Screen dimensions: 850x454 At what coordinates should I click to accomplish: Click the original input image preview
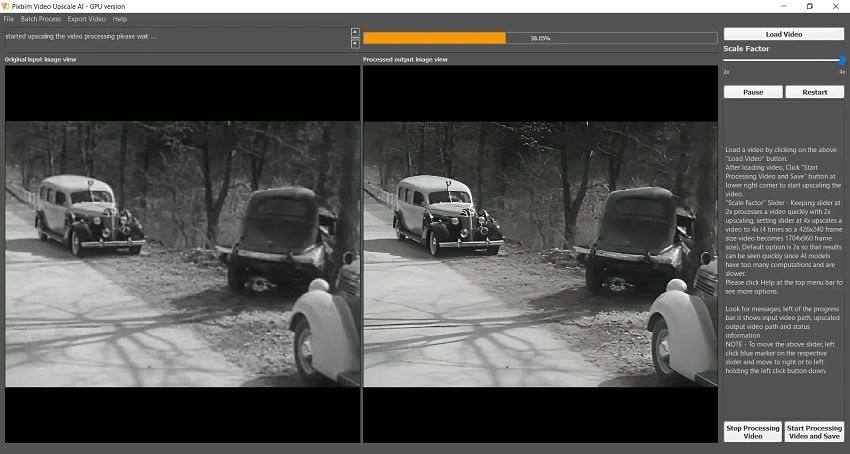coord(183,254)
